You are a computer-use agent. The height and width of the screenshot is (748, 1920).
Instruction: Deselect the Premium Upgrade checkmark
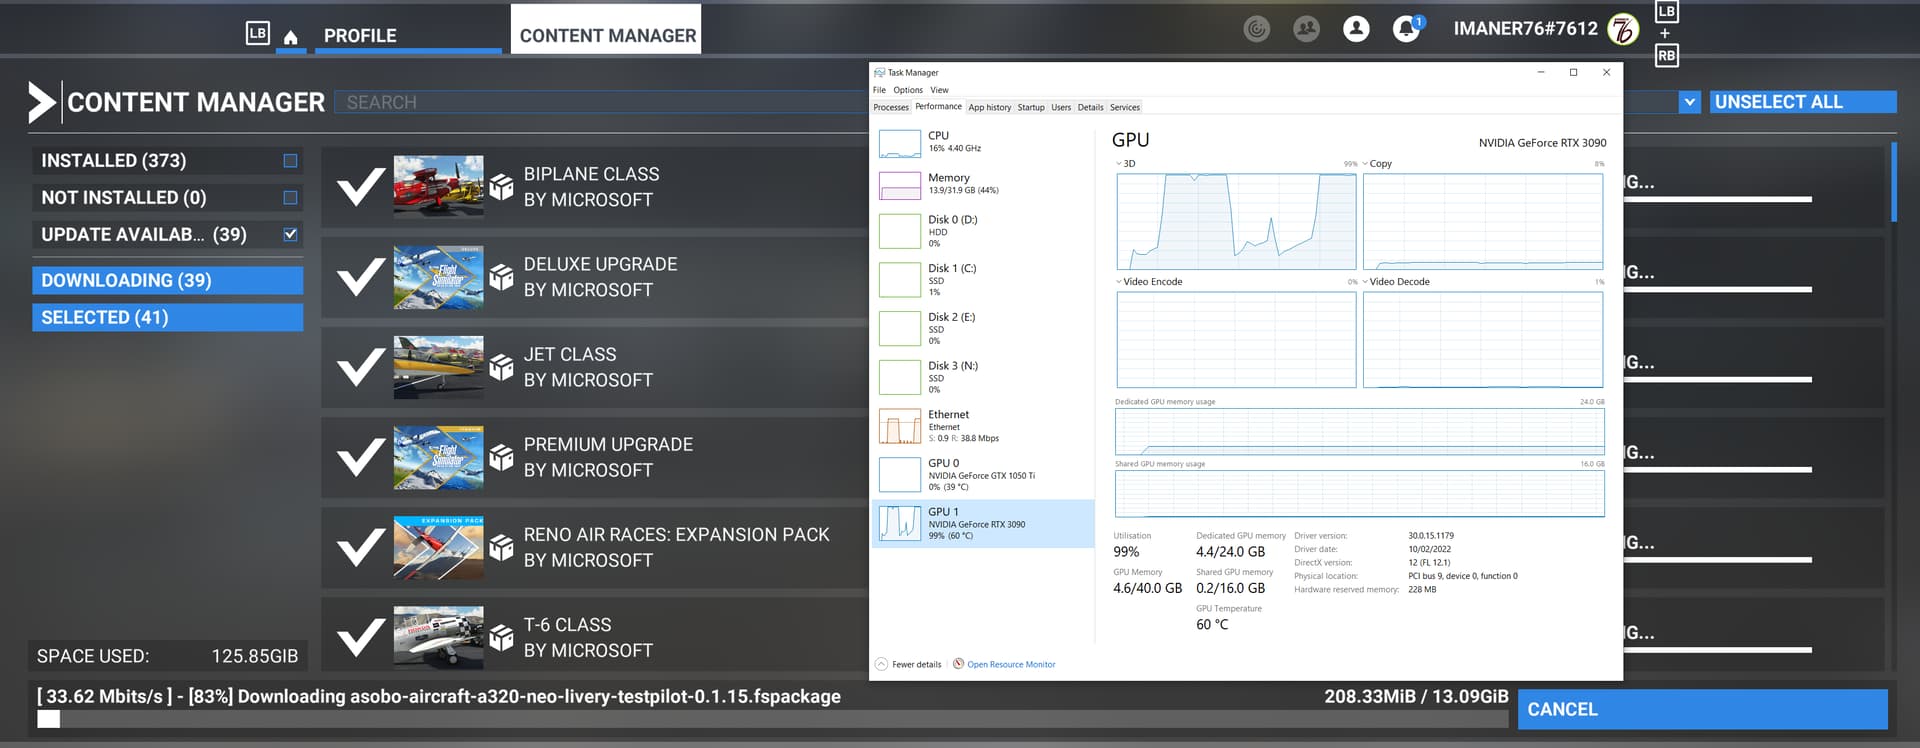(x=360, y=457)
